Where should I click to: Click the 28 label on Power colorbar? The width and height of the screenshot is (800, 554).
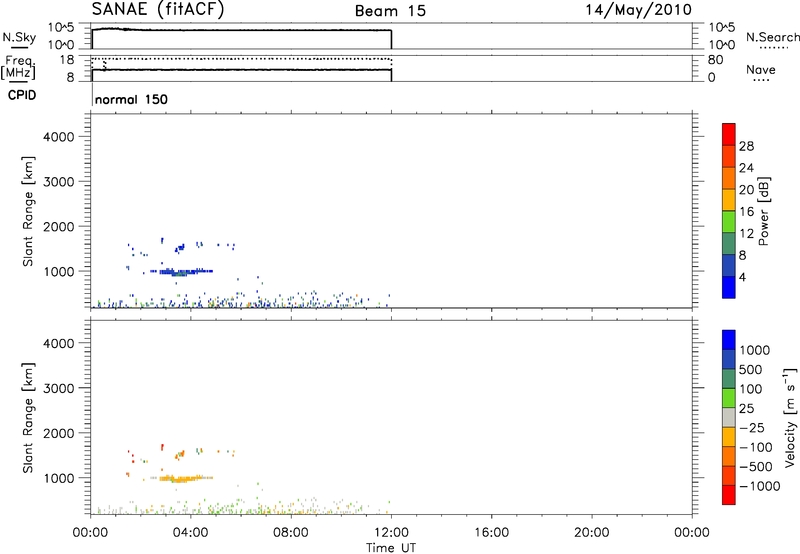[x=746, y=146]
